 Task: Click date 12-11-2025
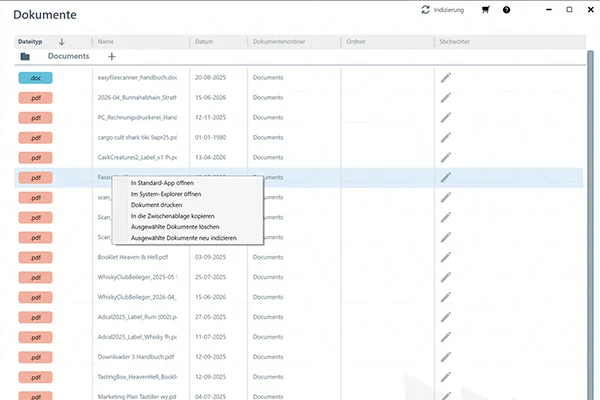(210, 118)
